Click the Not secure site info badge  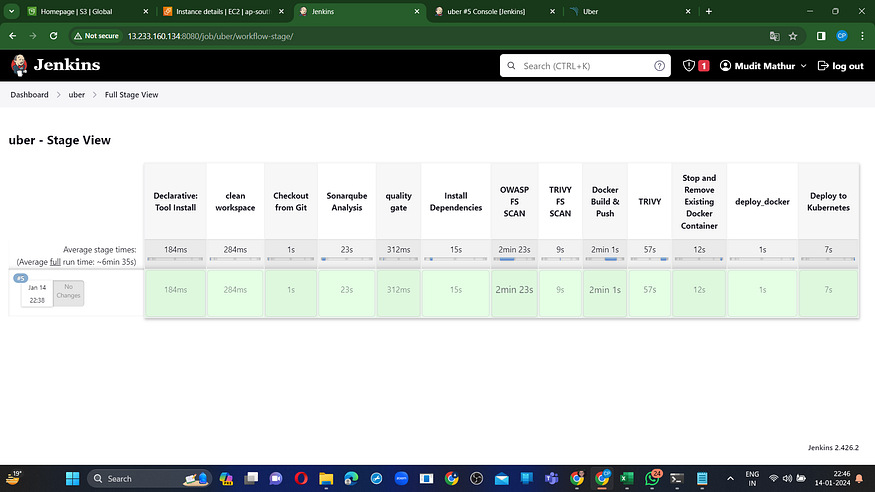pyautogui.click(x=96, y=36)
